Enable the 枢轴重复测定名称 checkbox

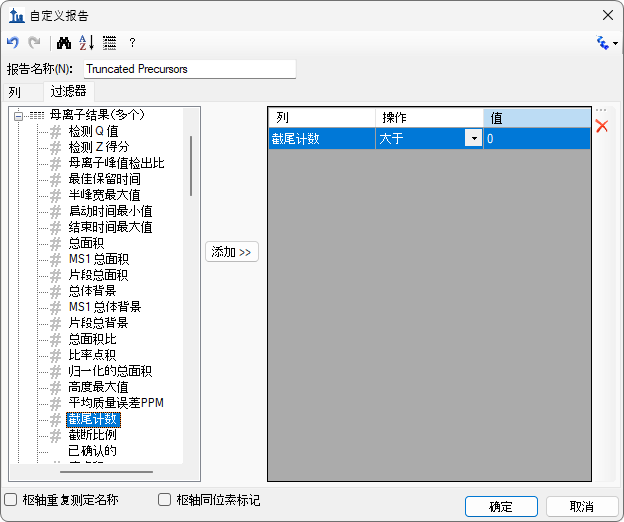click(11, 499)
